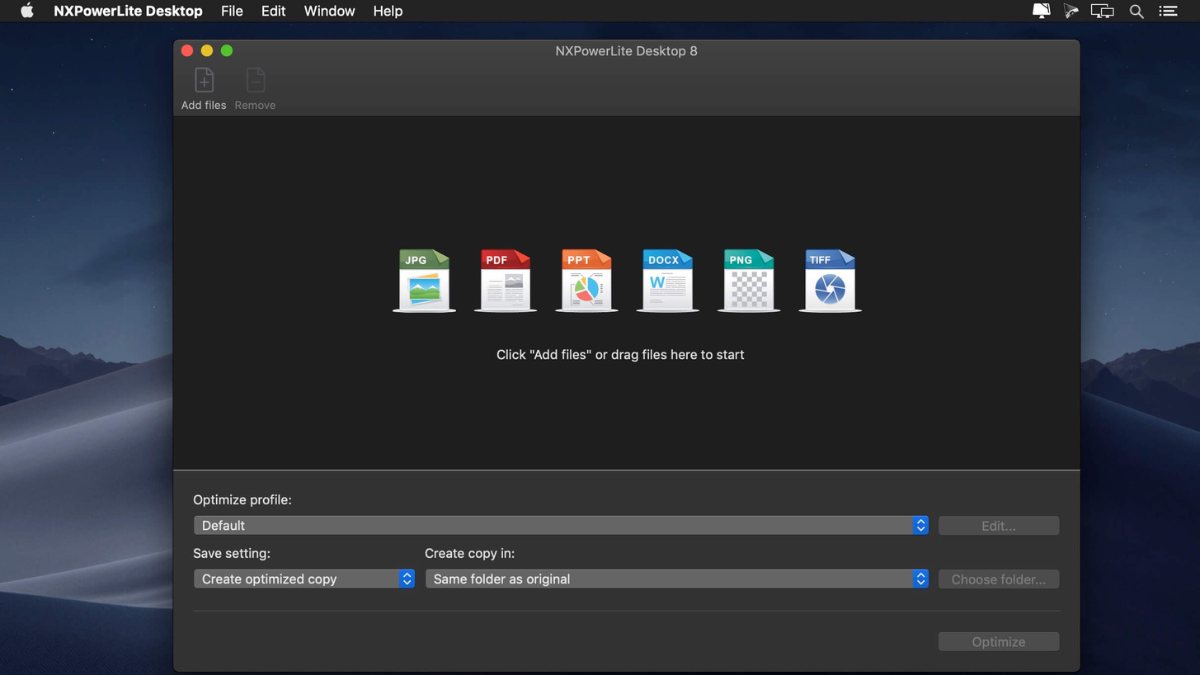Open the Window menu
Viewport: 1200px width, 675px height.
[x=329, y=11]
